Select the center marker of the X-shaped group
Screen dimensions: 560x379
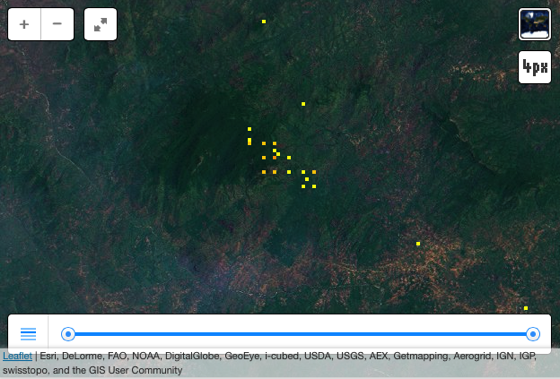307,179
